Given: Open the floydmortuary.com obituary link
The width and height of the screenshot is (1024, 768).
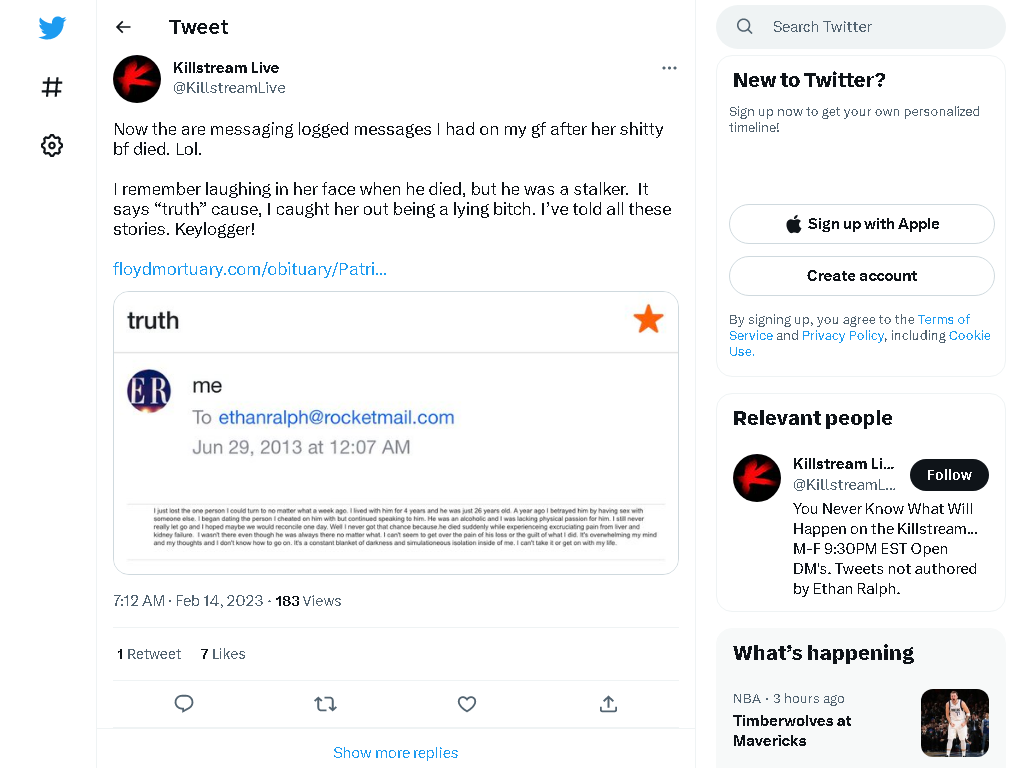Looking at the screenshot, I should [x=249, y=269].
